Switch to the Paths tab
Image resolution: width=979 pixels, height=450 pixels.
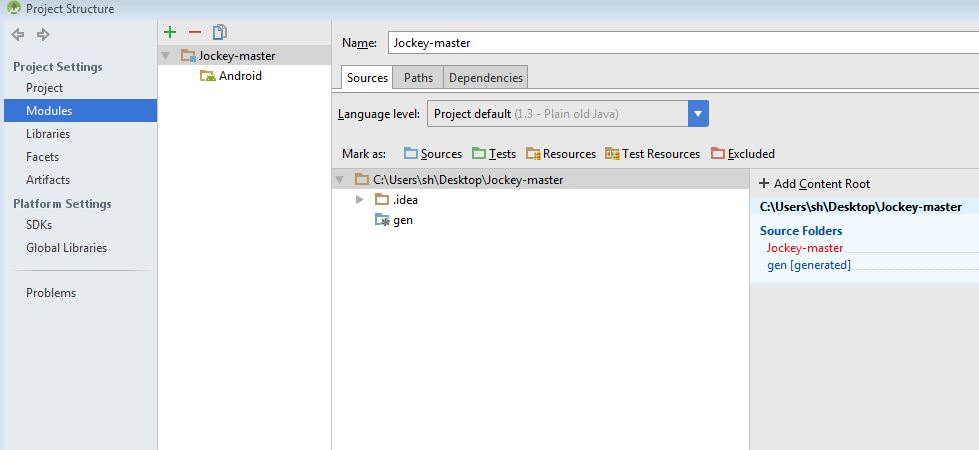(419, 78)
